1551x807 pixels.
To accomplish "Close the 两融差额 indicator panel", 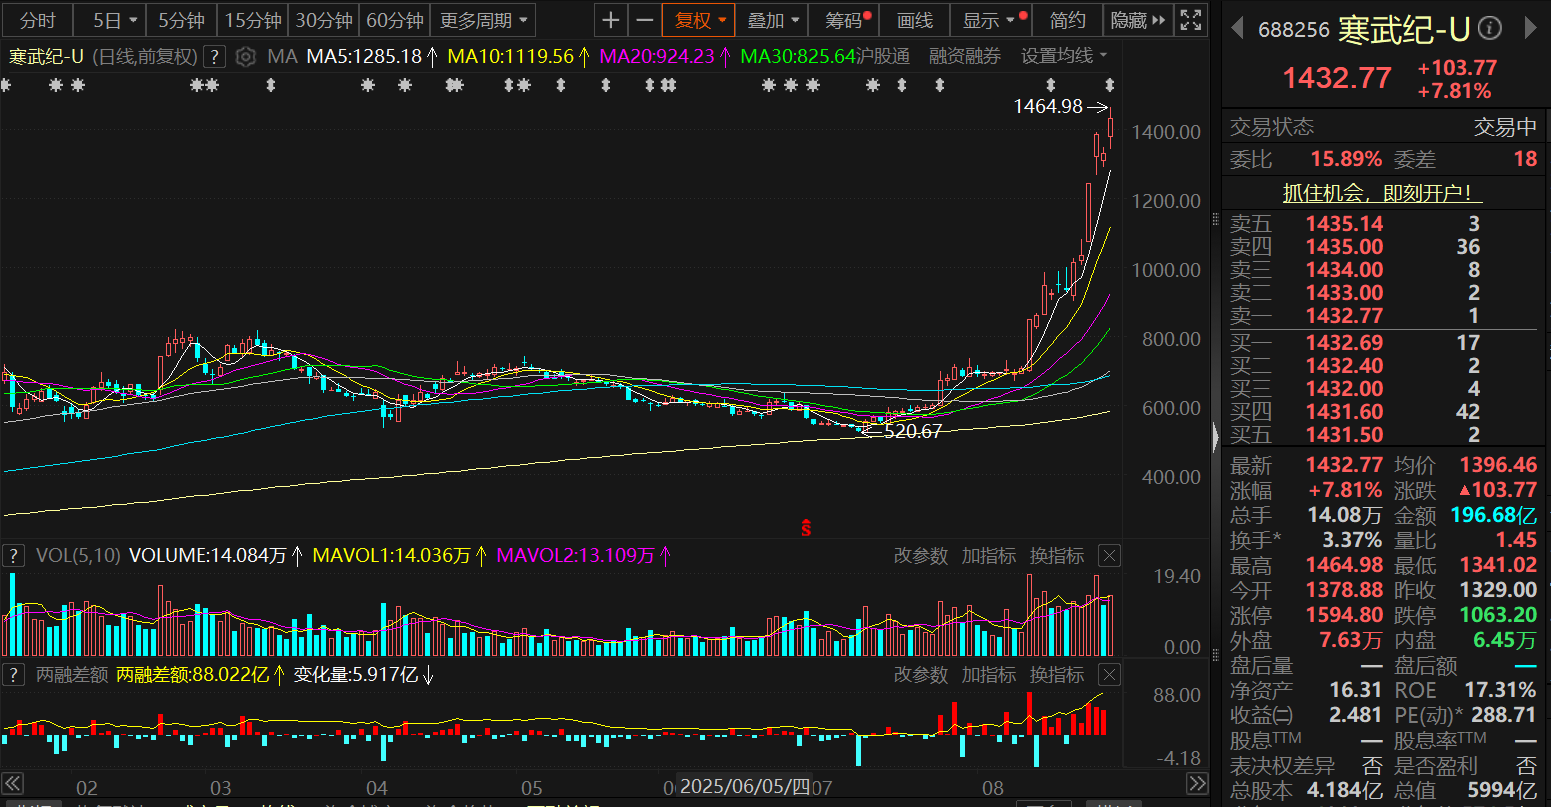I will [x=1109, y=675].
